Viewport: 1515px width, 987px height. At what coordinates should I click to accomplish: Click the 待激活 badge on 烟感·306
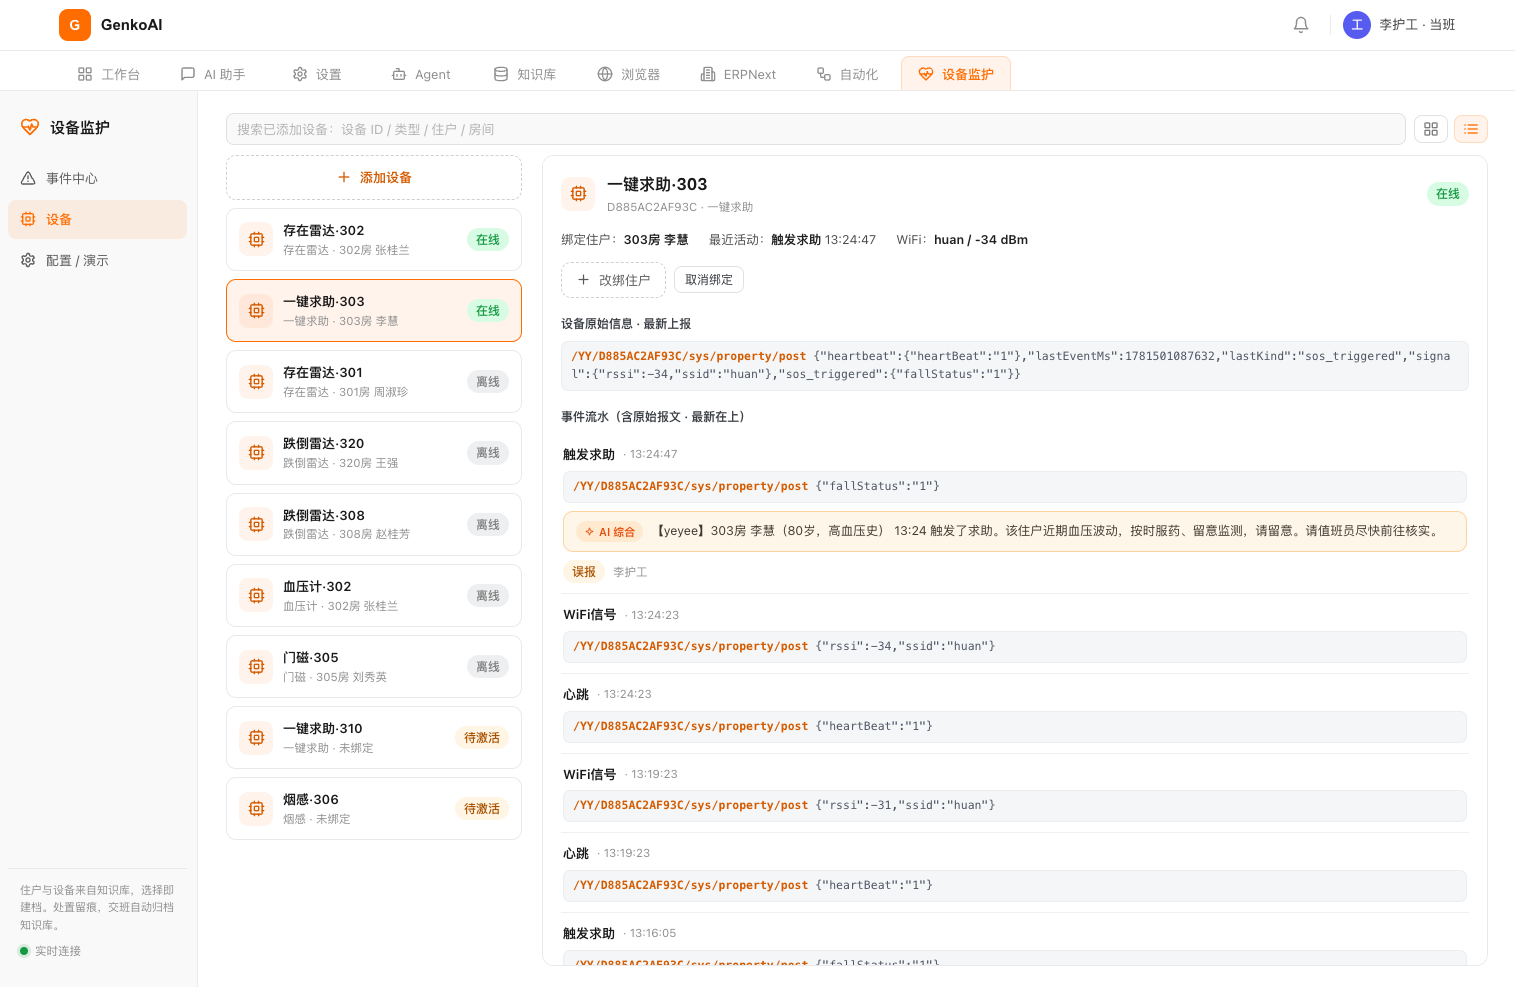click(482, 808)
